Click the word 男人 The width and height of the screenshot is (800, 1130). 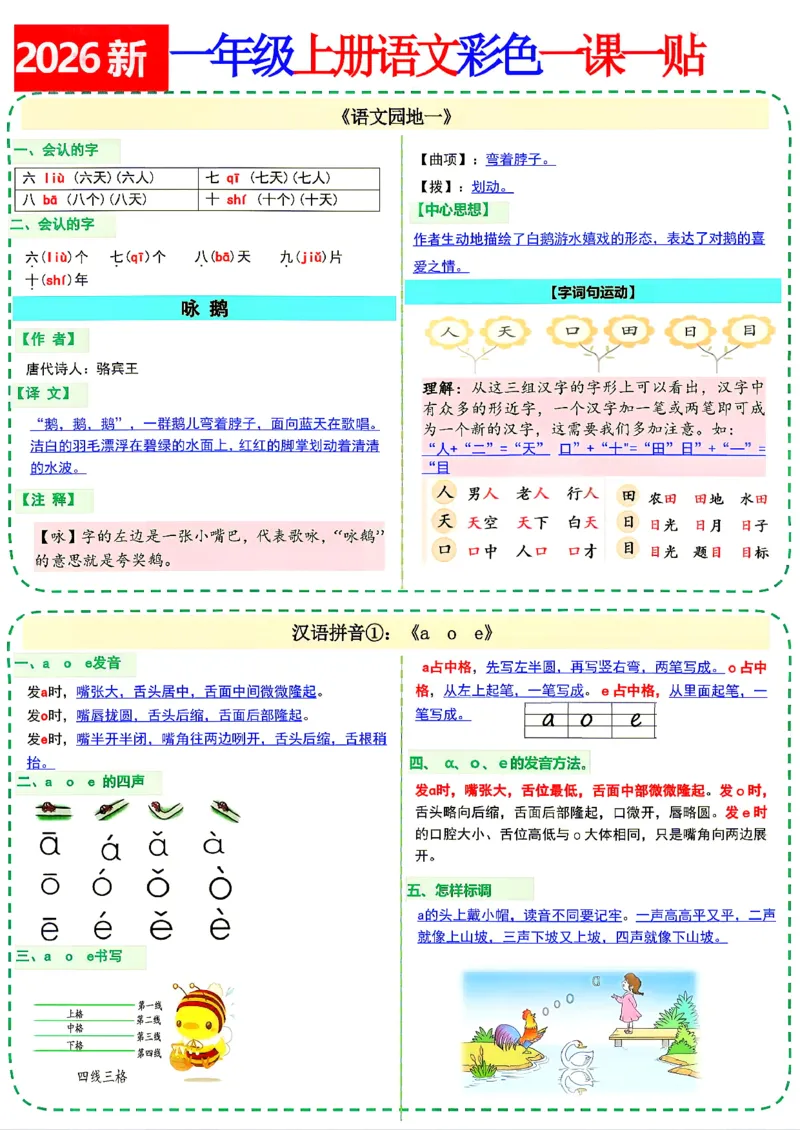coord(483,494)
